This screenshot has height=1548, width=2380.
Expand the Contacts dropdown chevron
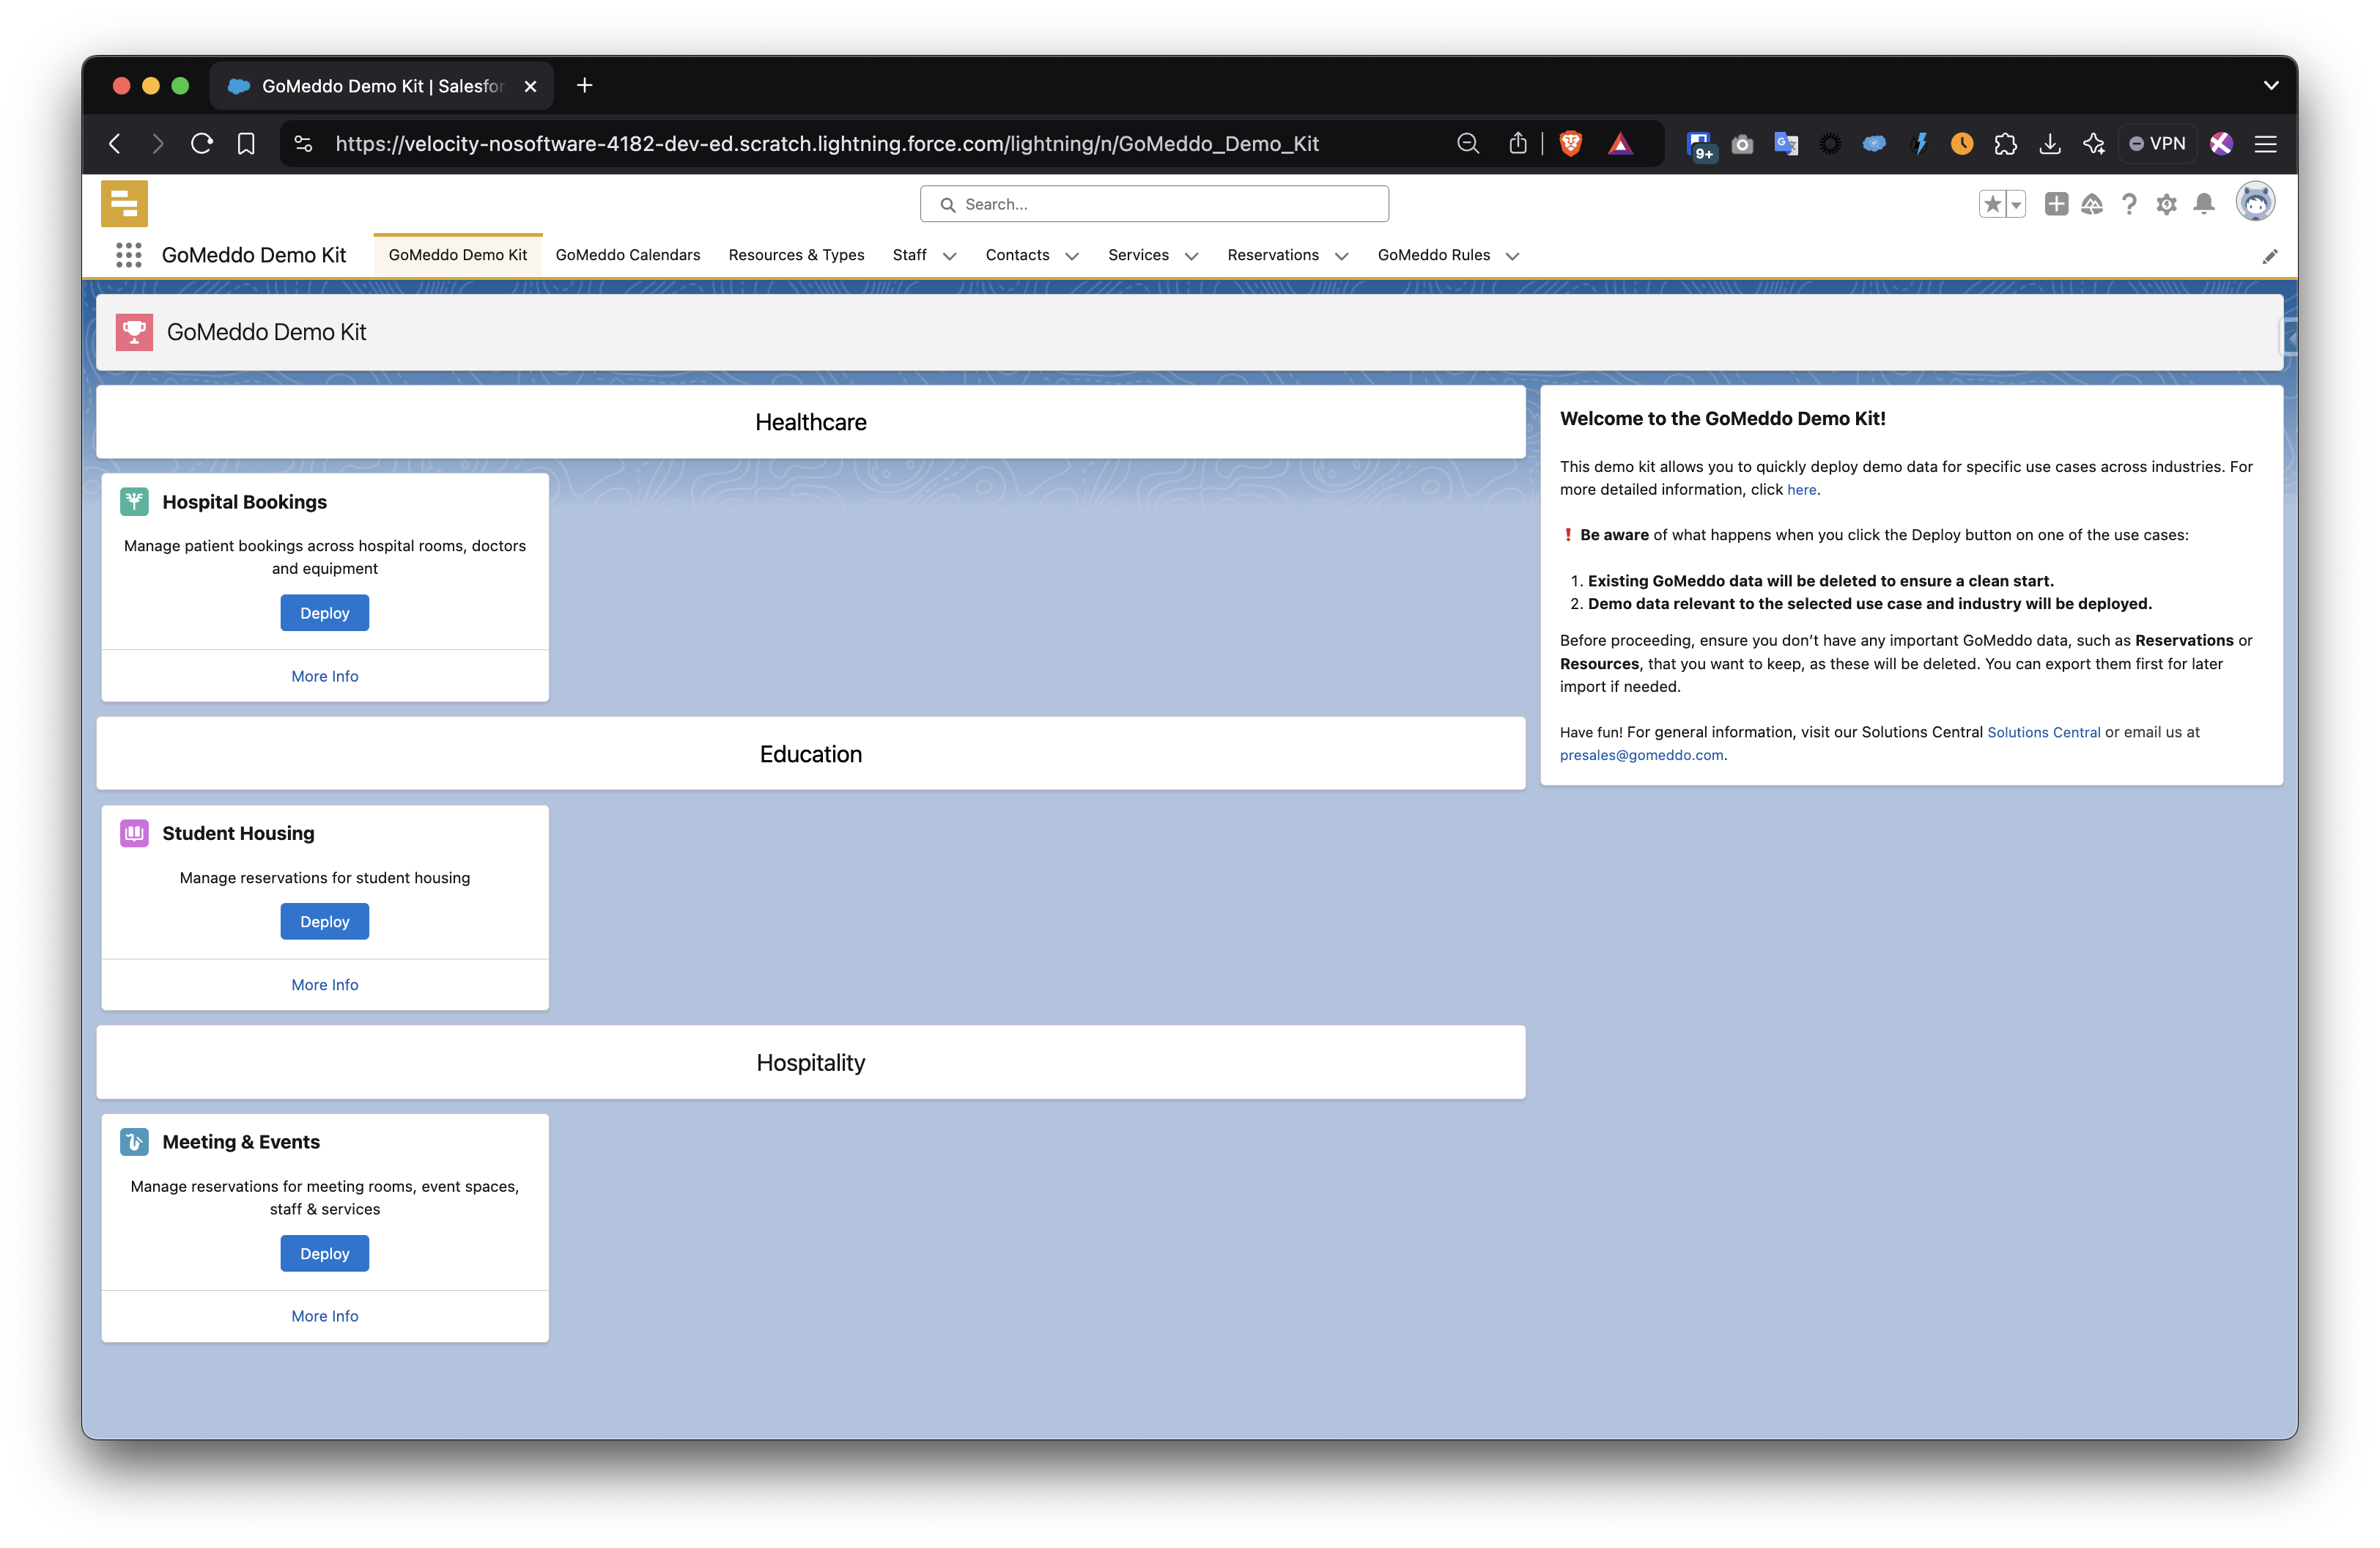click(1072, 256)
